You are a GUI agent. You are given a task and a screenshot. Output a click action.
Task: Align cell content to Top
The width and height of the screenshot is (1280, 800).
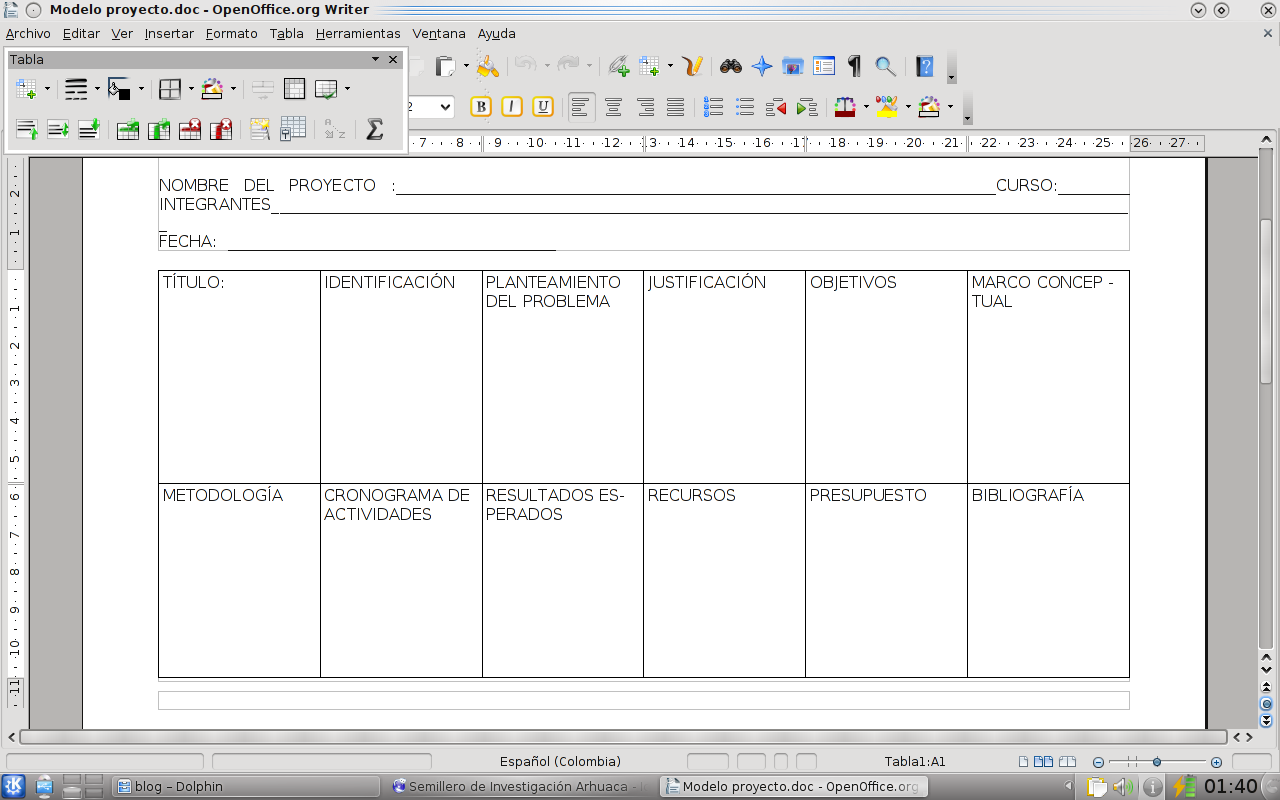[27, 129]
